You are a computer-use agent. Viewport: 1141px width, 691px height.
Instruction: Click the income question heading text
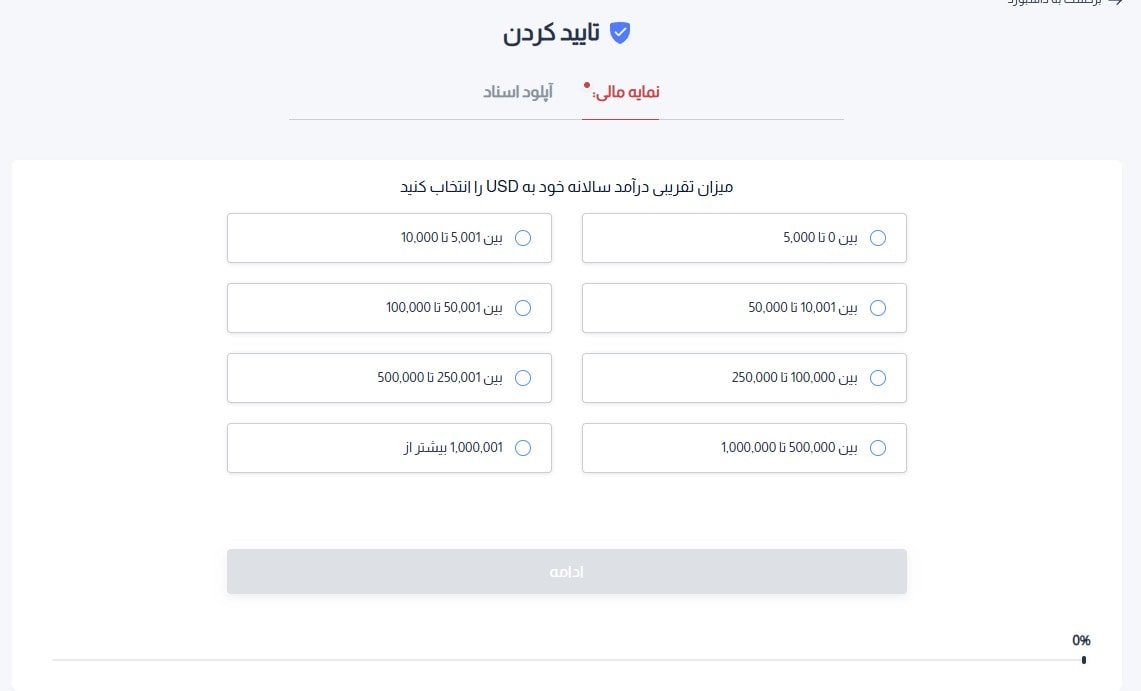pyautogui.click(x=566, y=186)
